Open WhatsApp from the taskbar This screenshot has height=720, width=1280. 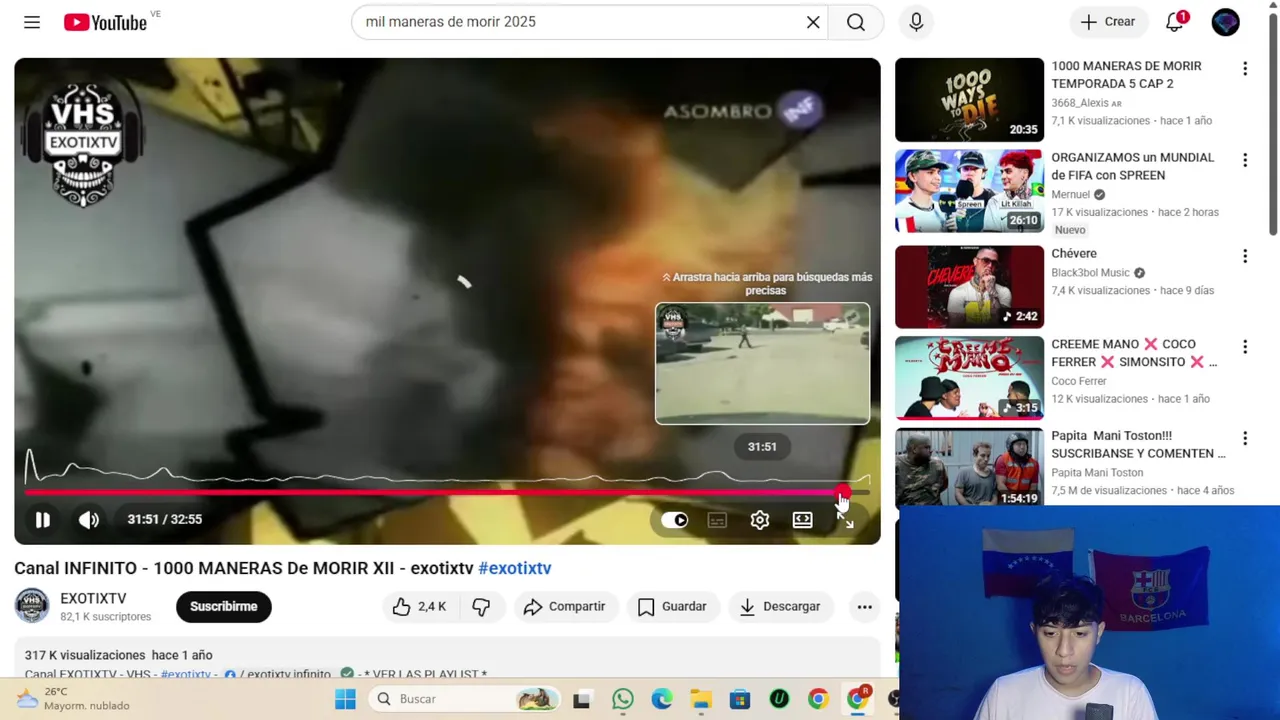point(623,699)
